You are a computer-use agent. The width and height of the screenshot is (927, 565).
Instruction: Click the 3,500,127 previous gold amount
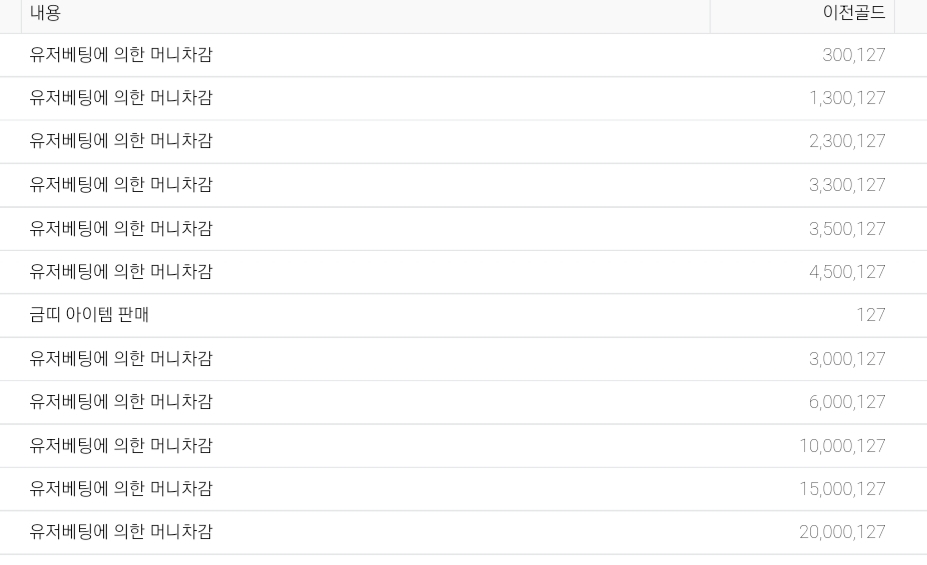pos(847,229)
